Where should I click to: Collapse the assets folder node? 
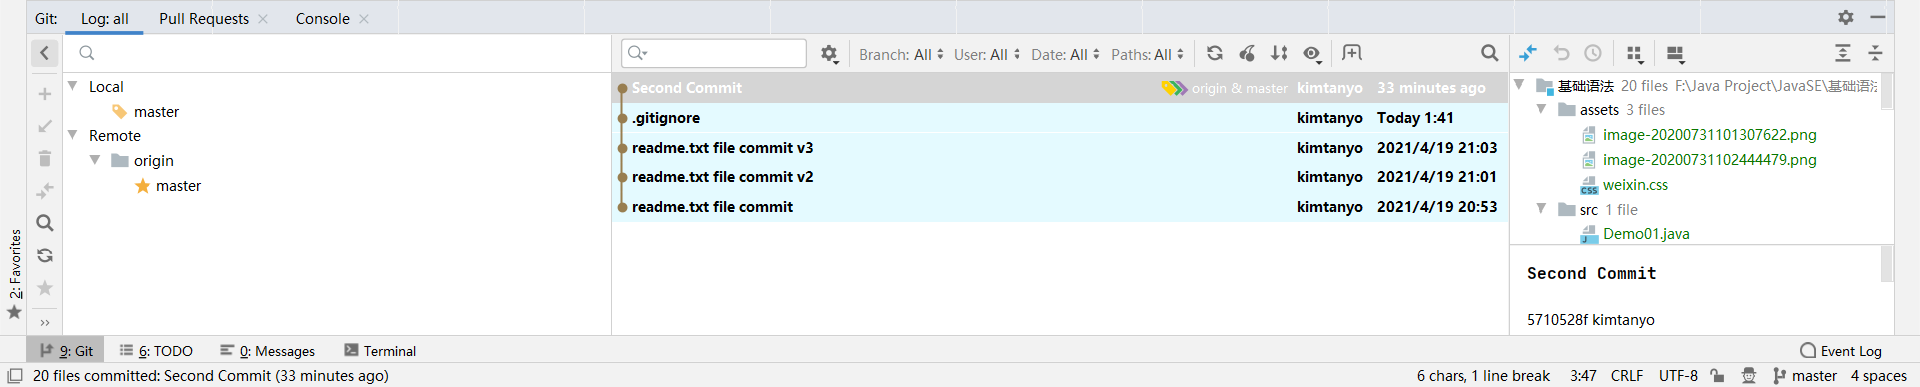point(1541,109)
